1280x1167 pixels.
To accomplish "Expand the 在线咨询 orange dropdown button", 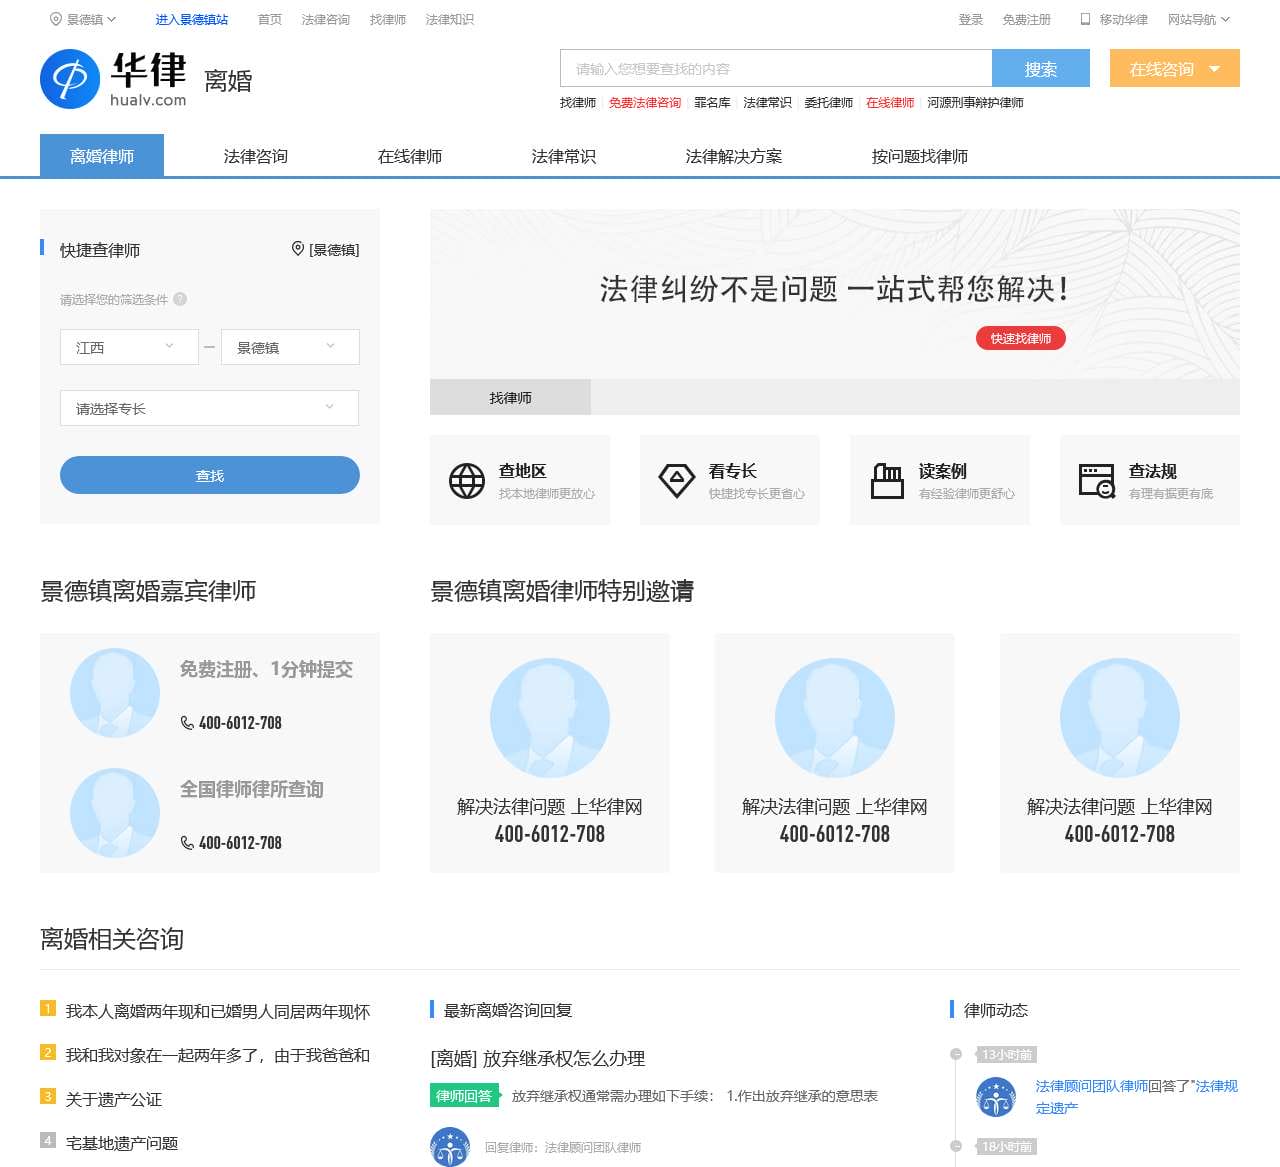I will click(x=1174, y=69).
